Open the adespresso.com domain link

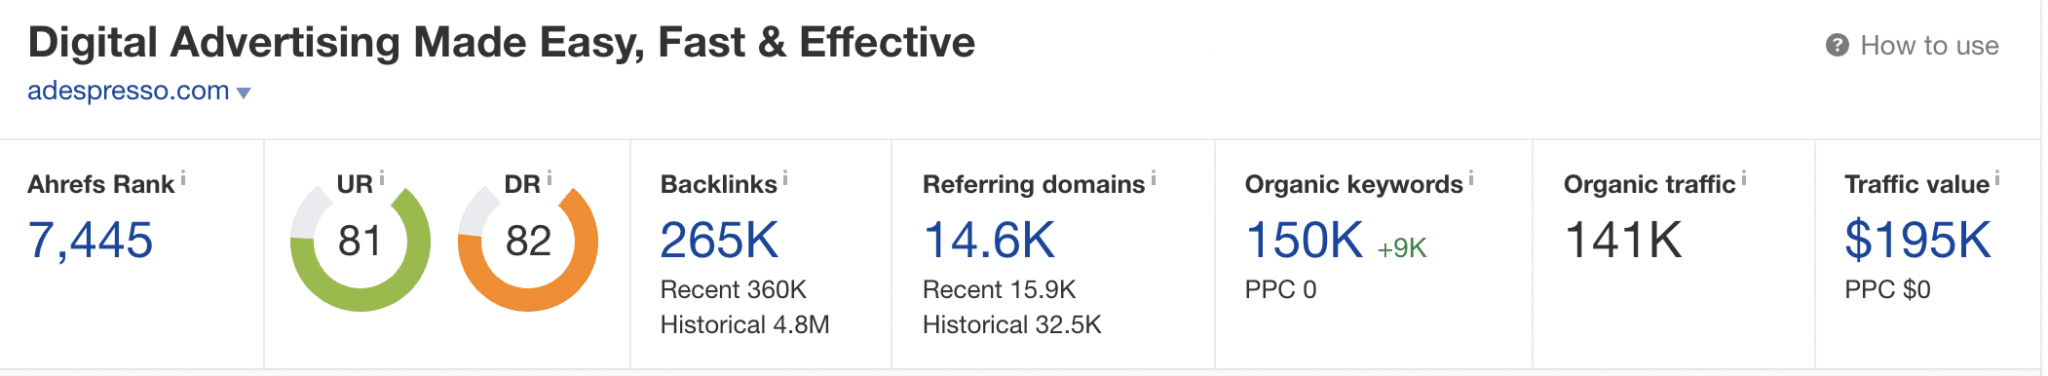[128, 91]
